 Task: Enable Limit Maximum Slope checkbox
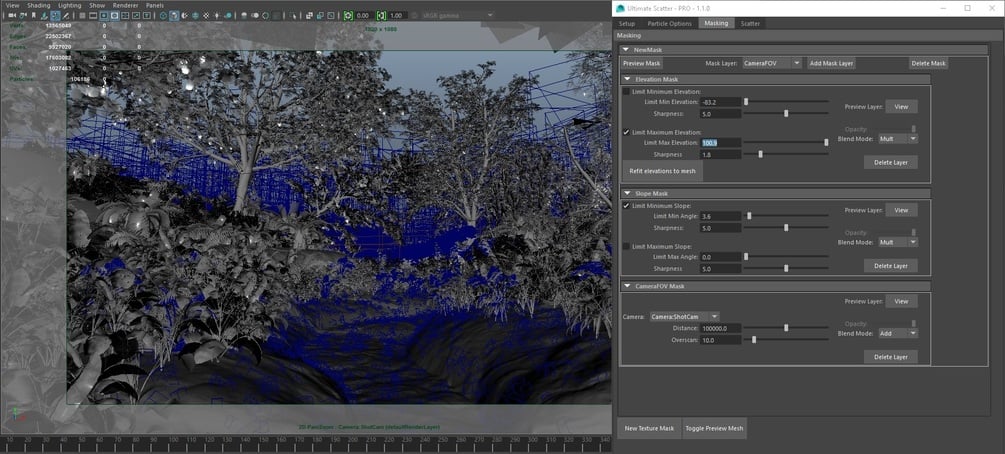627,246
